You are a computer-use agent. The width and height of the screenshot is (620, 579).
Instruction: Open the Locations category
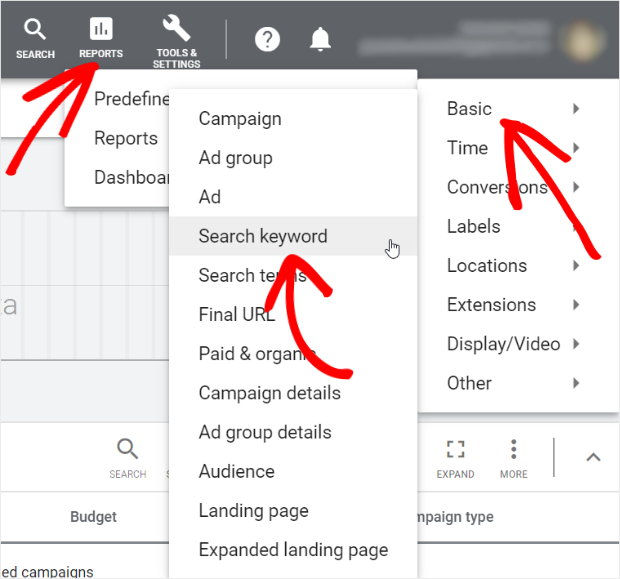[x=487, y=265]
